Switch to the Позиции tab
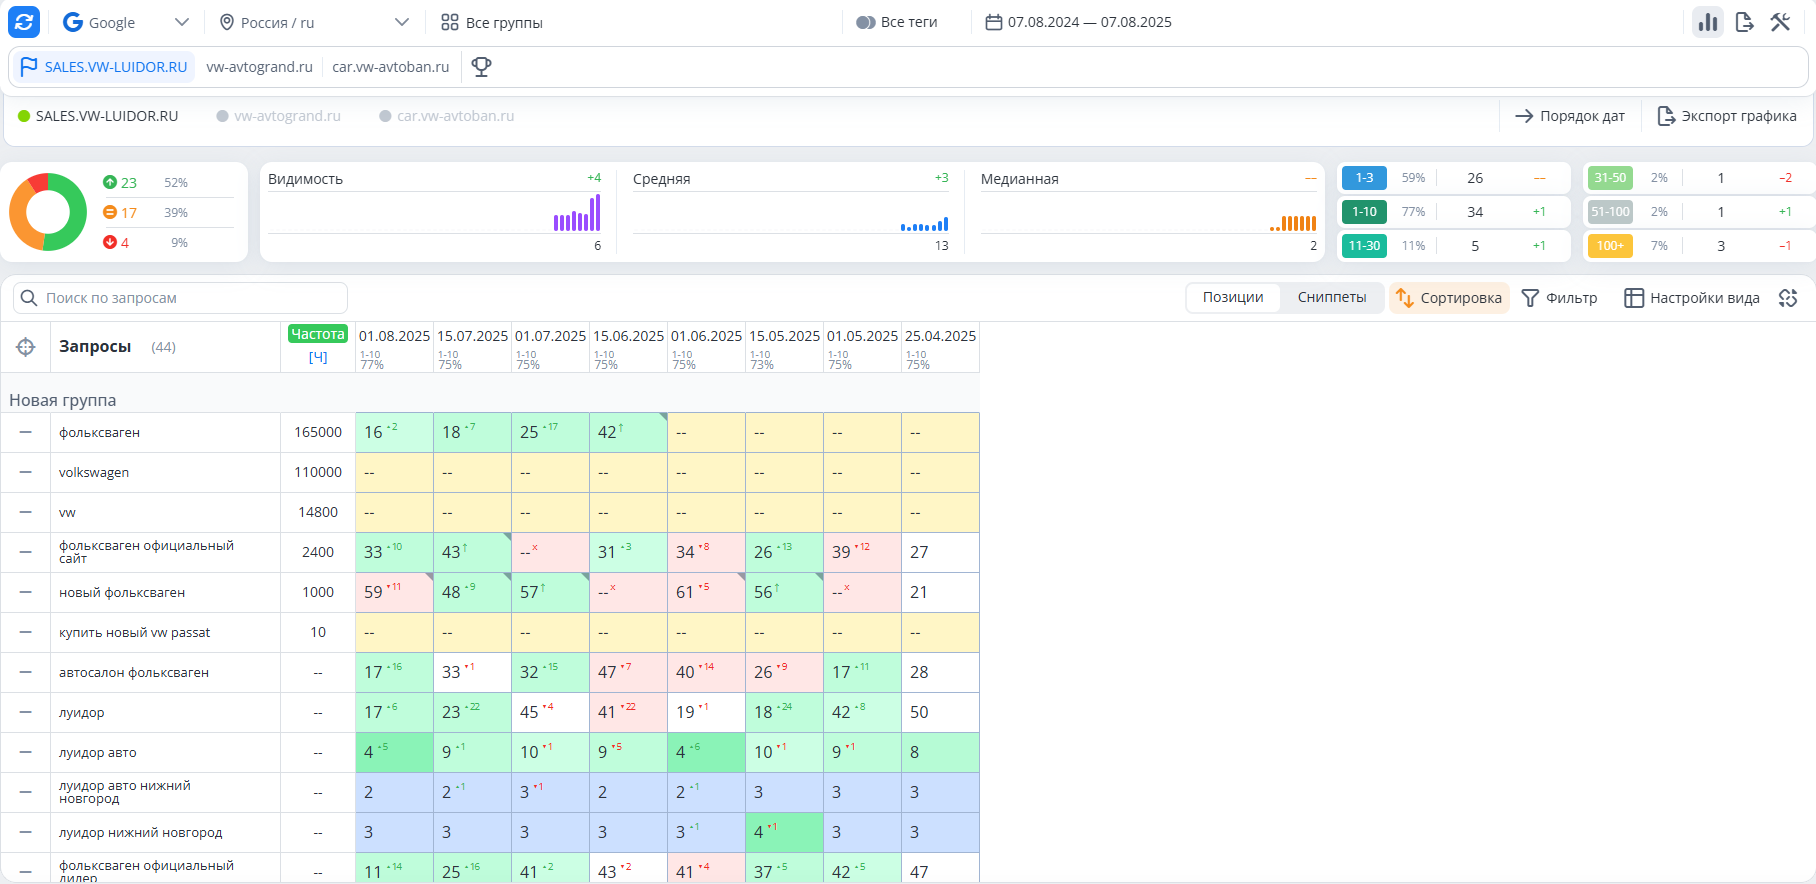The height and width of the screenshot is (884, 1816). 1233,297
